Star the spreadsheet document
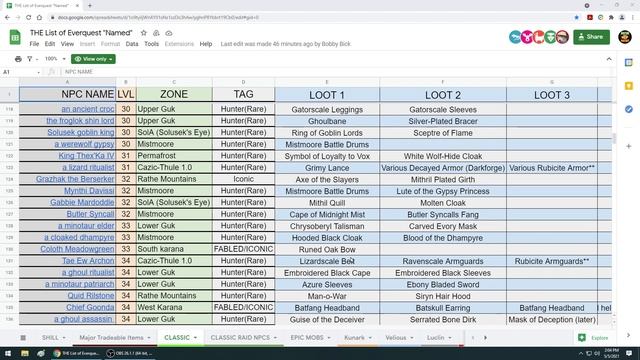The width and height of the screenshot is (640, 360). [144, 33]
